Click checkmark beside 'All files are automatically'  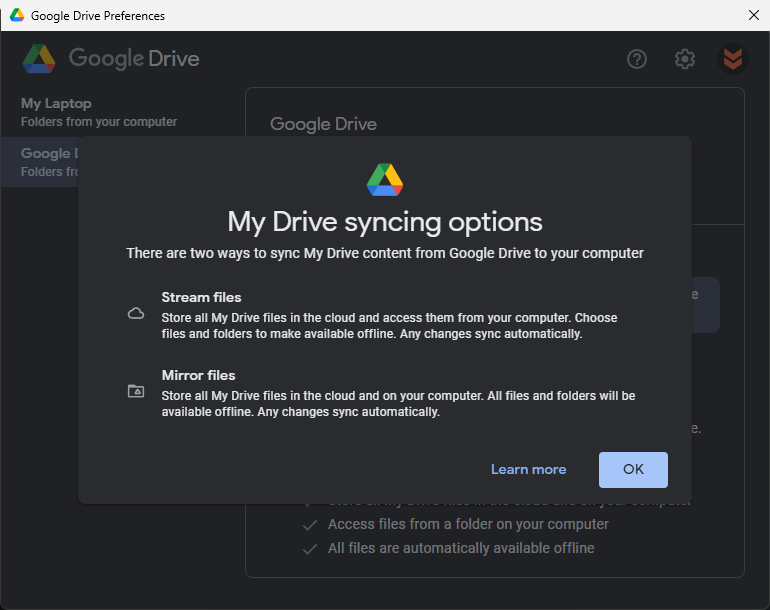tap(310, 549)
